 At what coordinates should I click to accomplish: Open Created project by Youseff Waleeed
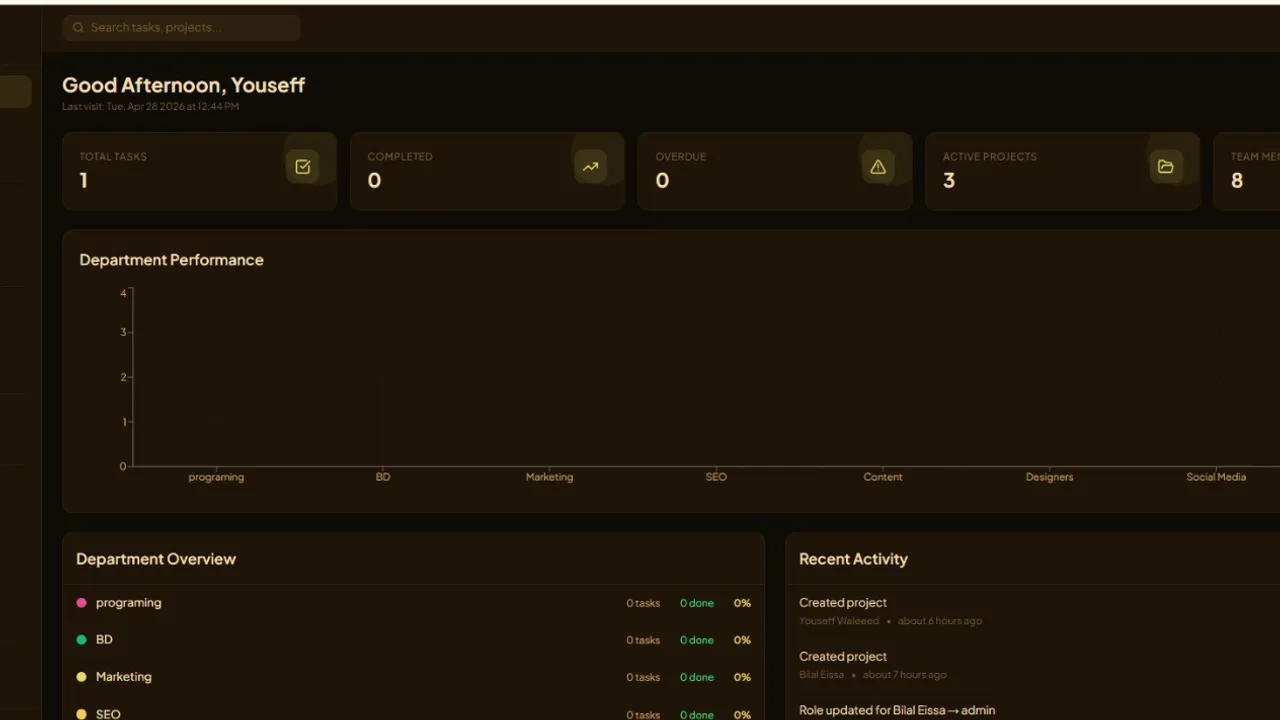click(1032, 611)
